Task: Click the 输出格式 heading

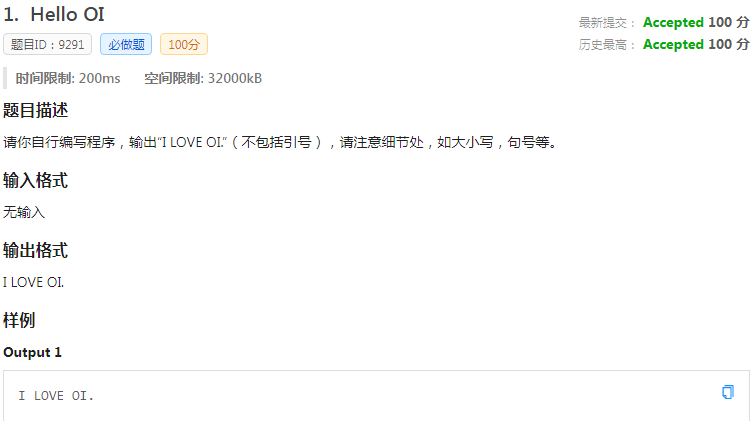Action: 35,250
